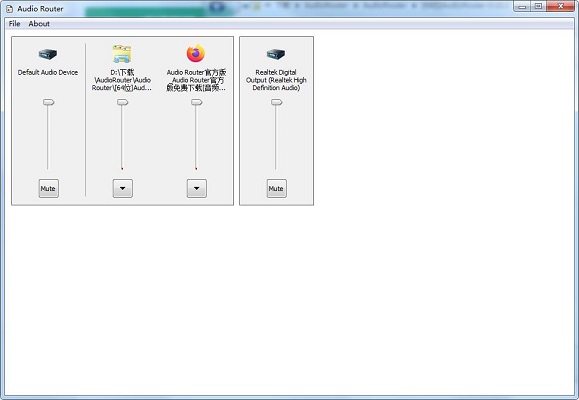Open the About menu
The height and width of the screenshot is (400, 579).
(39, 24)
